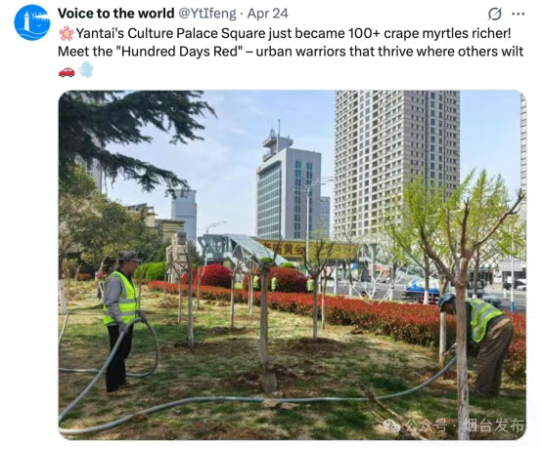Click the @YtIfeng handle
This screenshot has height=450, width=542.
[x=207, y=13]
